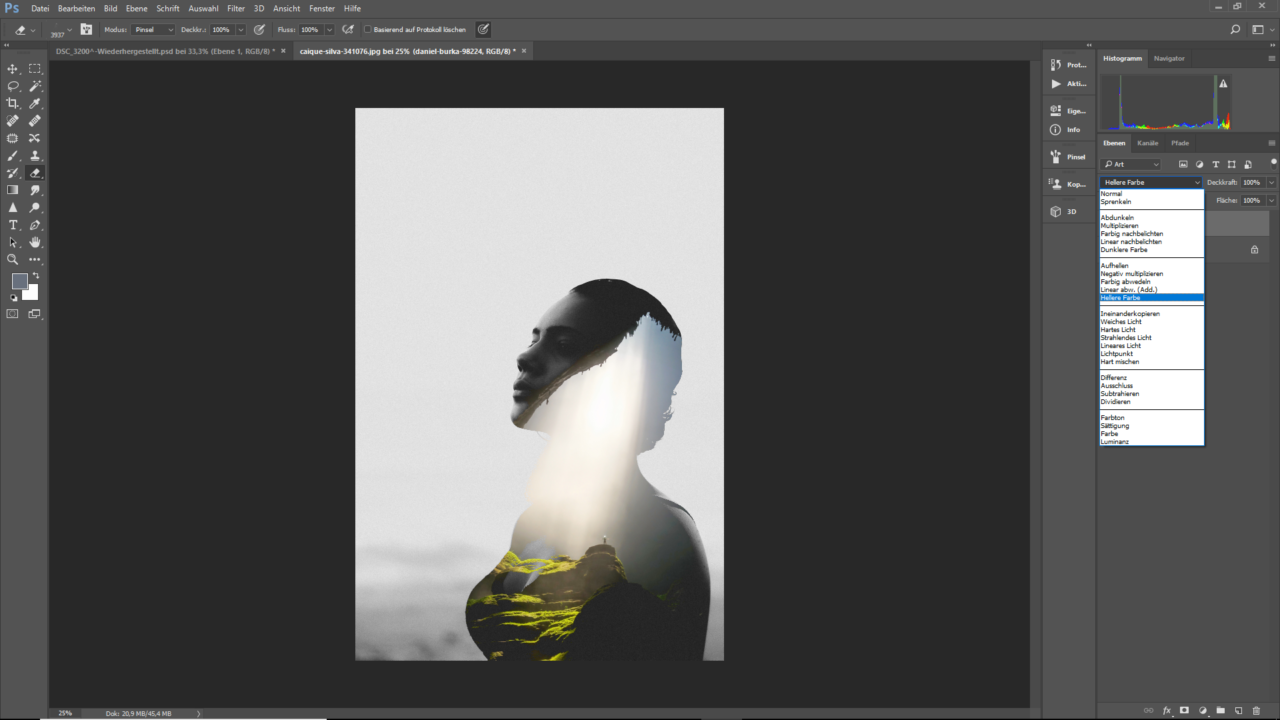Select the Eyedropper tool
This screenshot has width=1280, height=720.
coord(35,103)
